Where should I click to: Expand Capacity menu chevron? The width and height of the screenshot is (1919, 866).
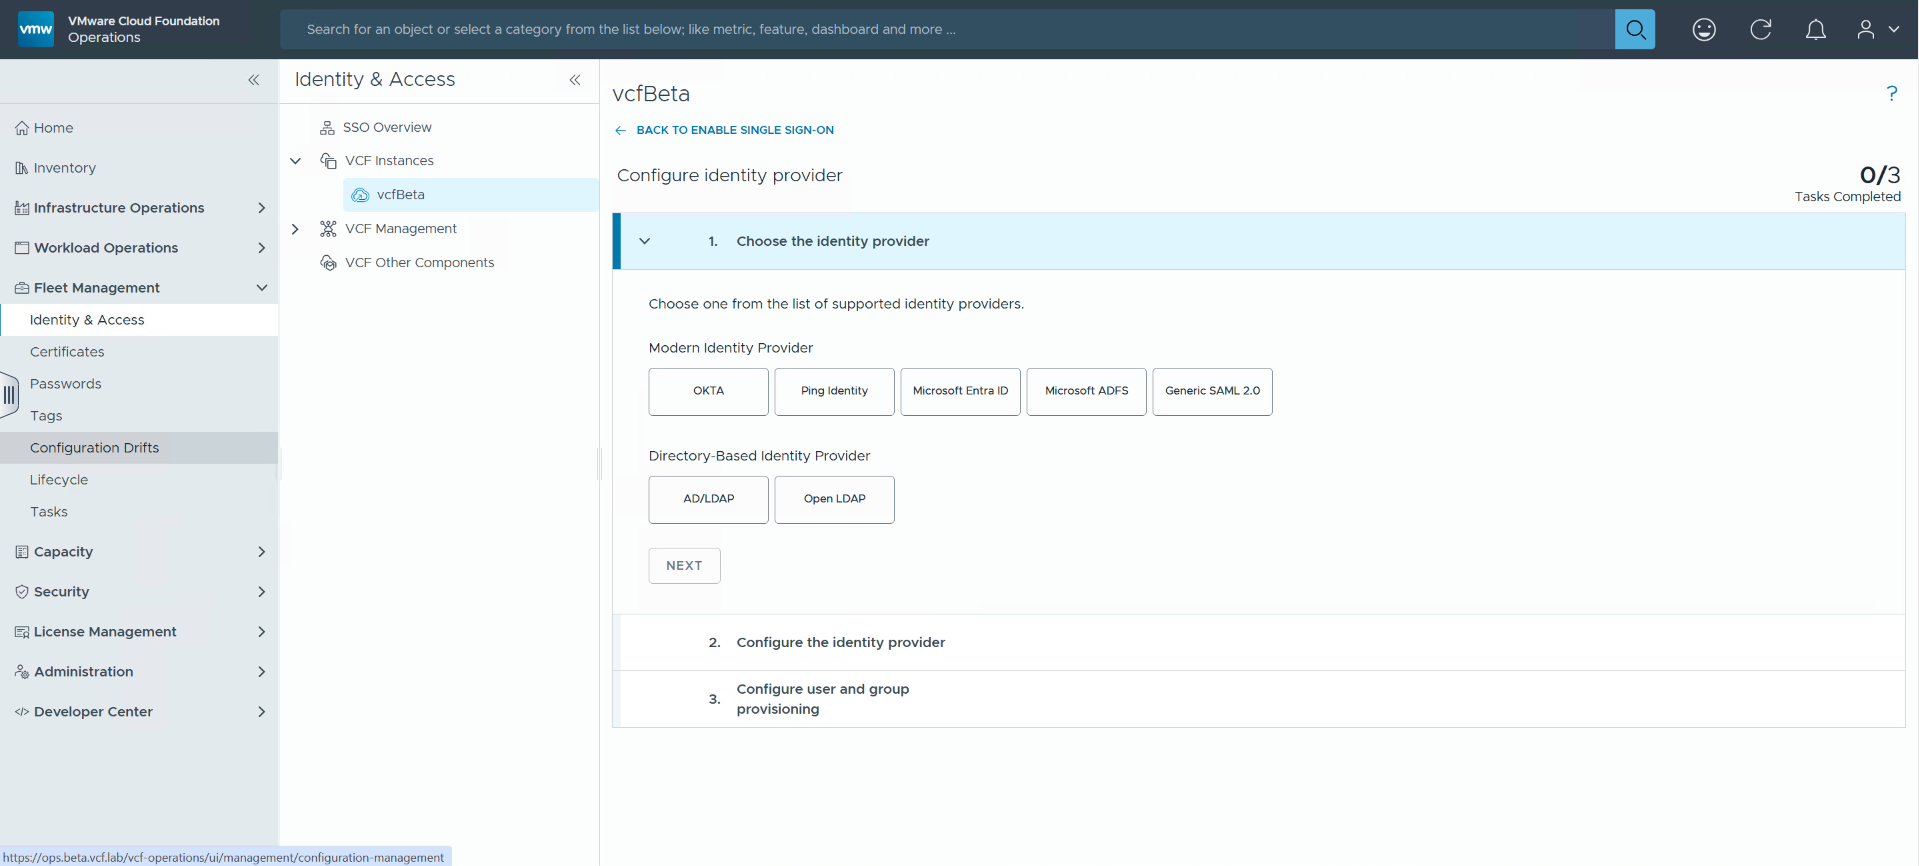tap(262, 552)
